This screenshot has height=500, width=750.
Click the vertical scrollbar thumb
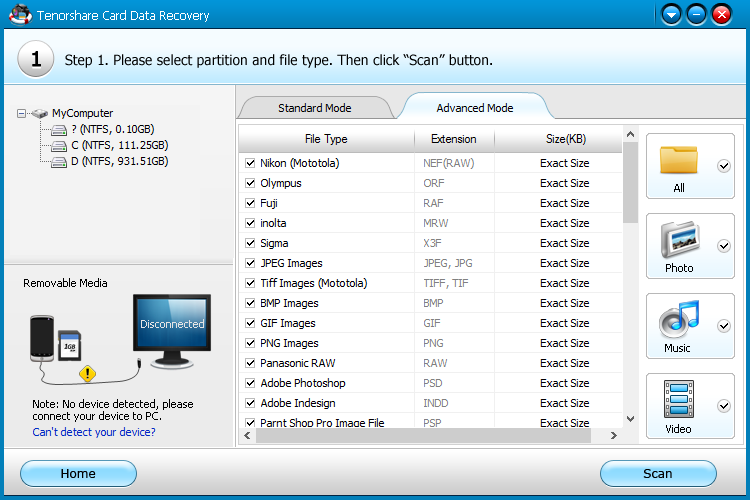630,182
